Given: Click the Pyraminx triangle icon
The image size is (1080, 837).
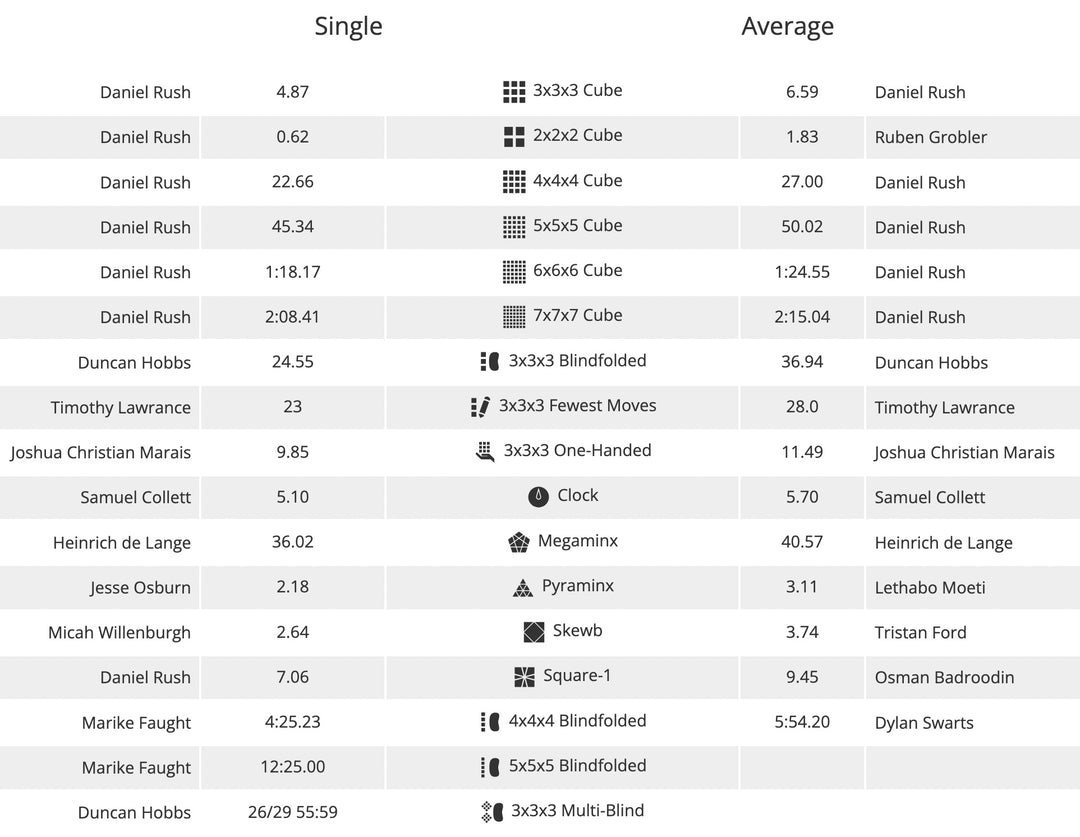Looking at the screenshot, I should coord(523,588).
